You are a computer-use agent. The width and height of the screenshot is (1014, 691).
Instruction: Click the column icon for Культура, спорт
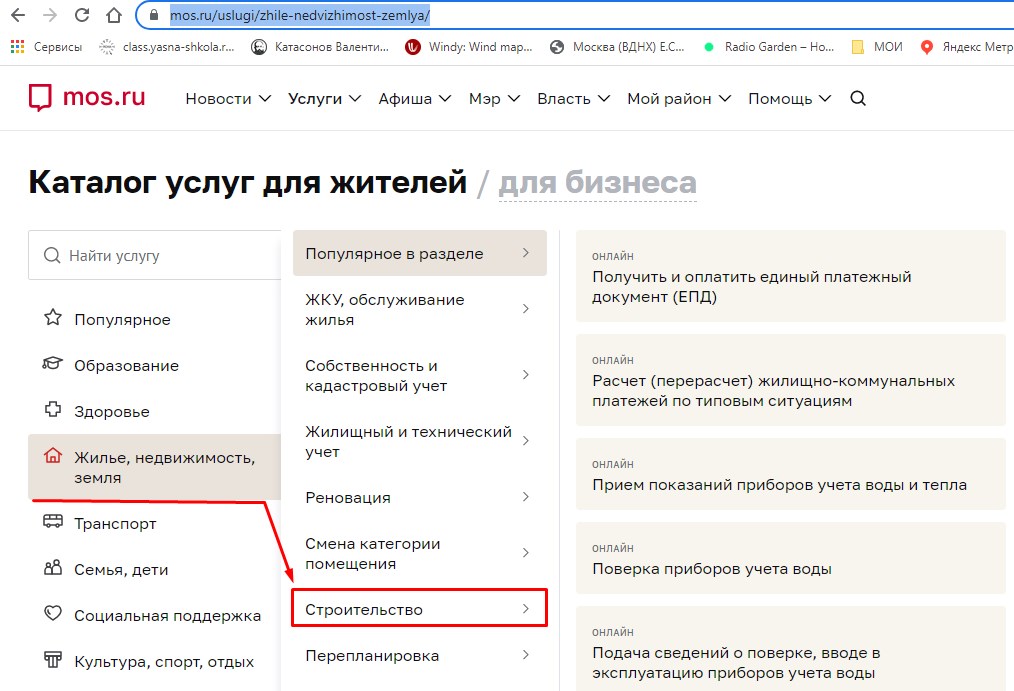click(x=53, y=659)
